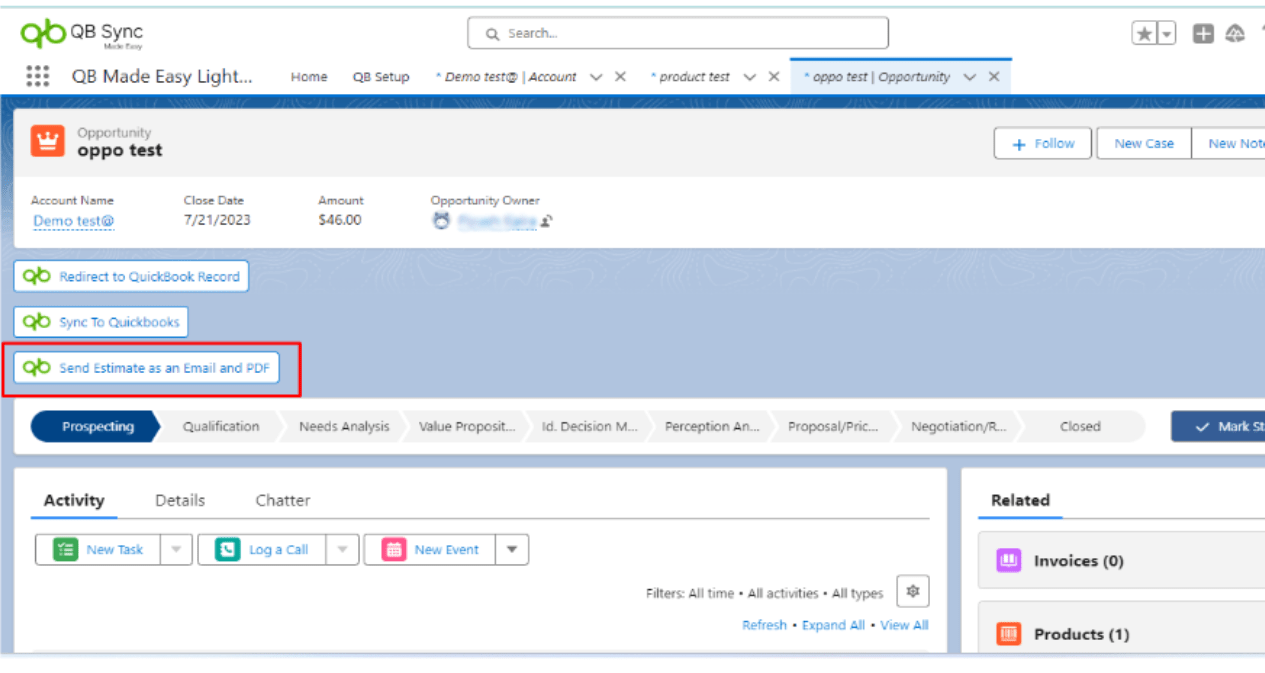1265x673 pixels.
Task: Open favorites list dropdown arrow
Action: [1166, 33]
